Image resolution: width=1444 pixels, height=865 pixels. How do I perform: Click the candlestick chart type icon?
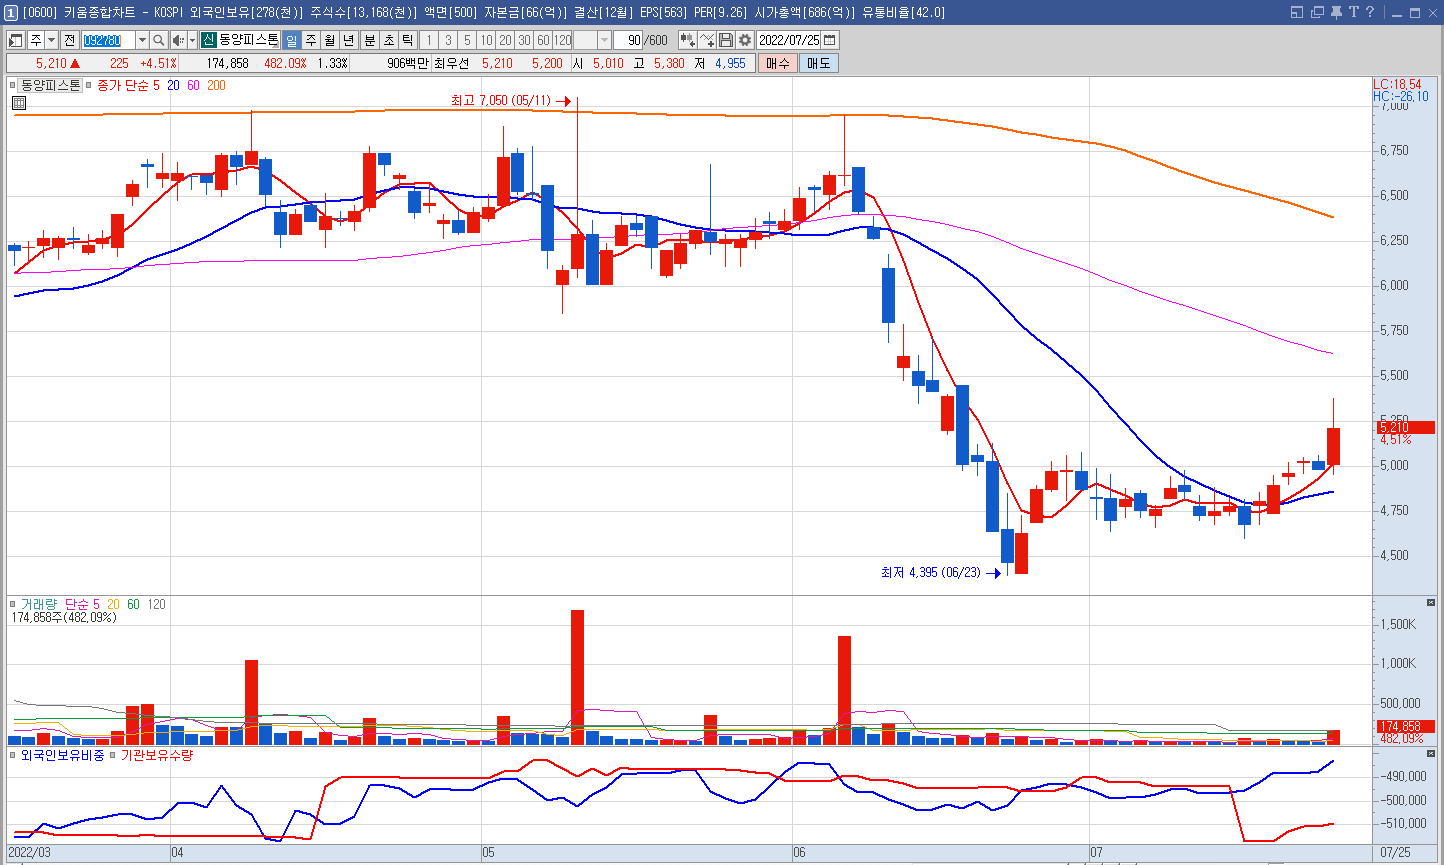click(x=687, y=40)
